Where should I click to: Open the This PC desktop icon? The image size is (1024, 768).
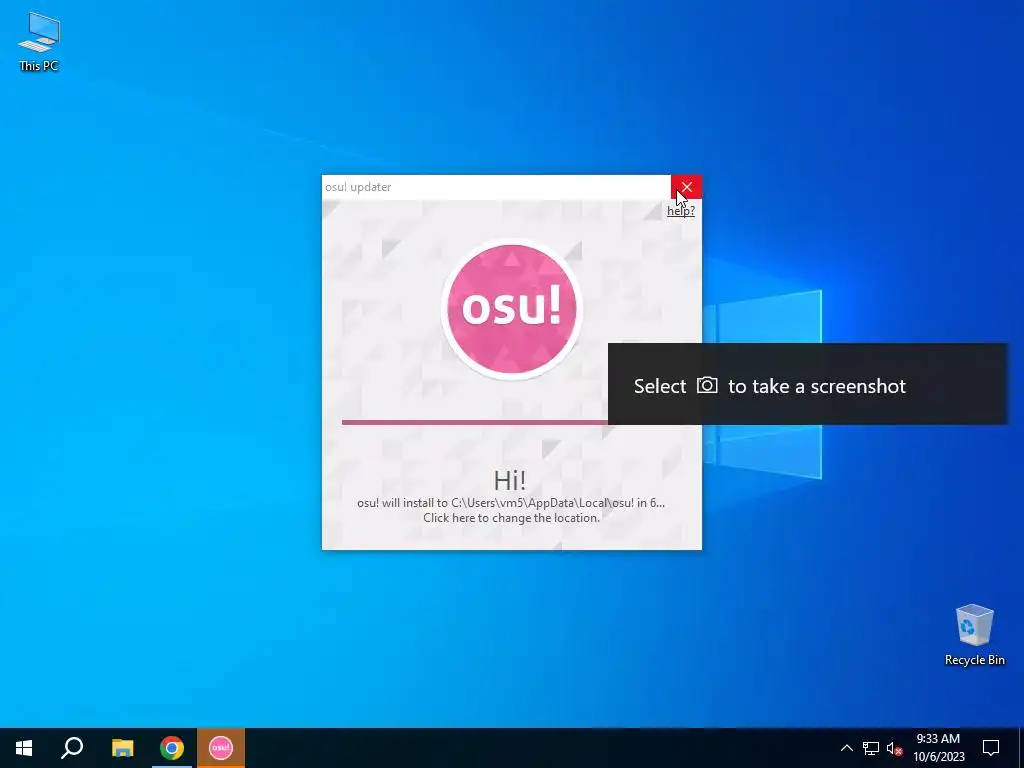[39, 41]
